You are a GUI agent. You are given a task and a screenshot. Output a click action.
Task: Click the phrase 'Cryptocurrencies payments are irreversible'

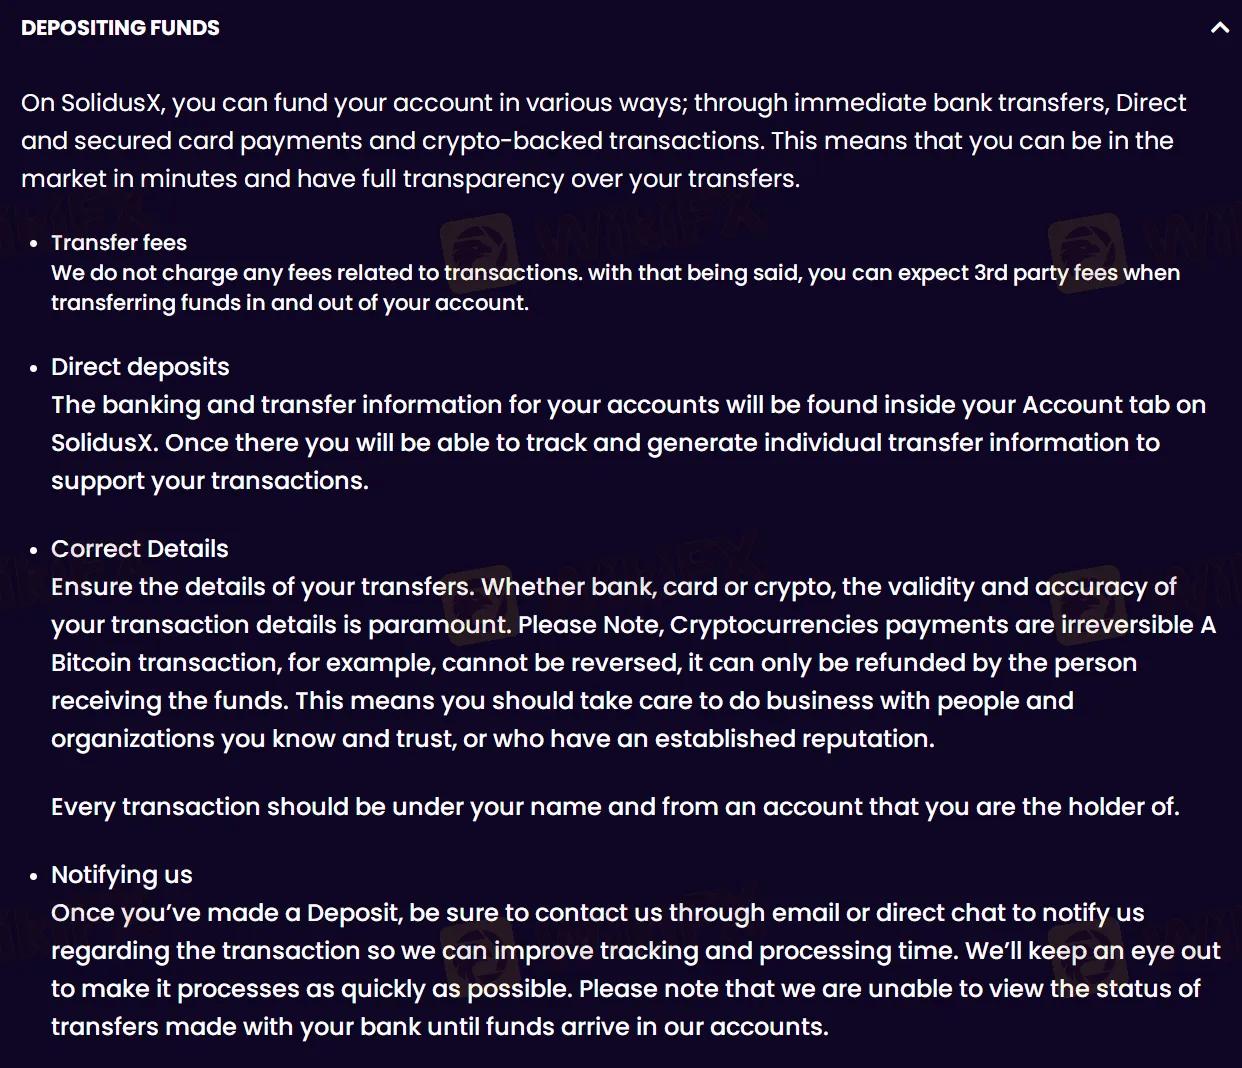pyautogui.click(x=932, y=625)
